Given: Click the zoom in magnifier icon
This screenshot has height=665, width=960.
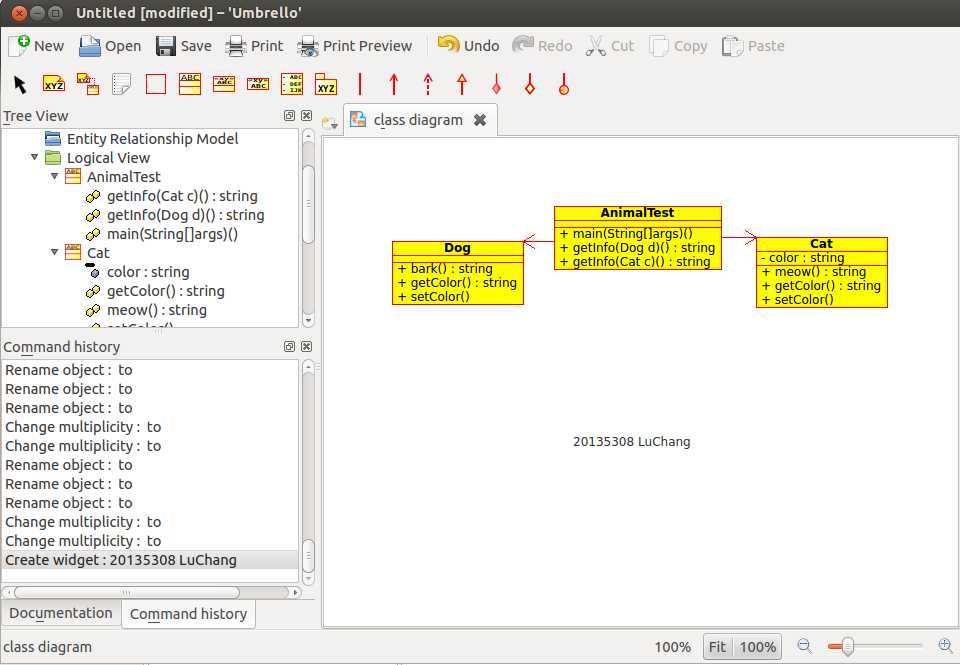Looking at the screenshot, I should point(945,645).
